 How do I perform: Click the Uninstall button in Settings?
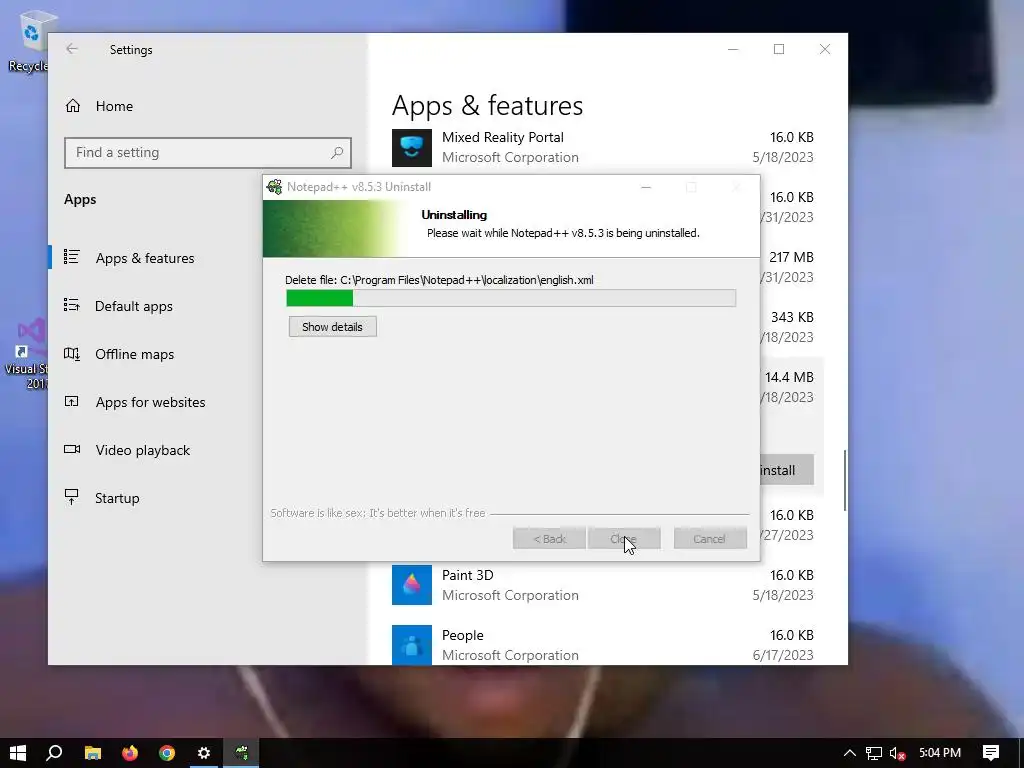point(787,470)
